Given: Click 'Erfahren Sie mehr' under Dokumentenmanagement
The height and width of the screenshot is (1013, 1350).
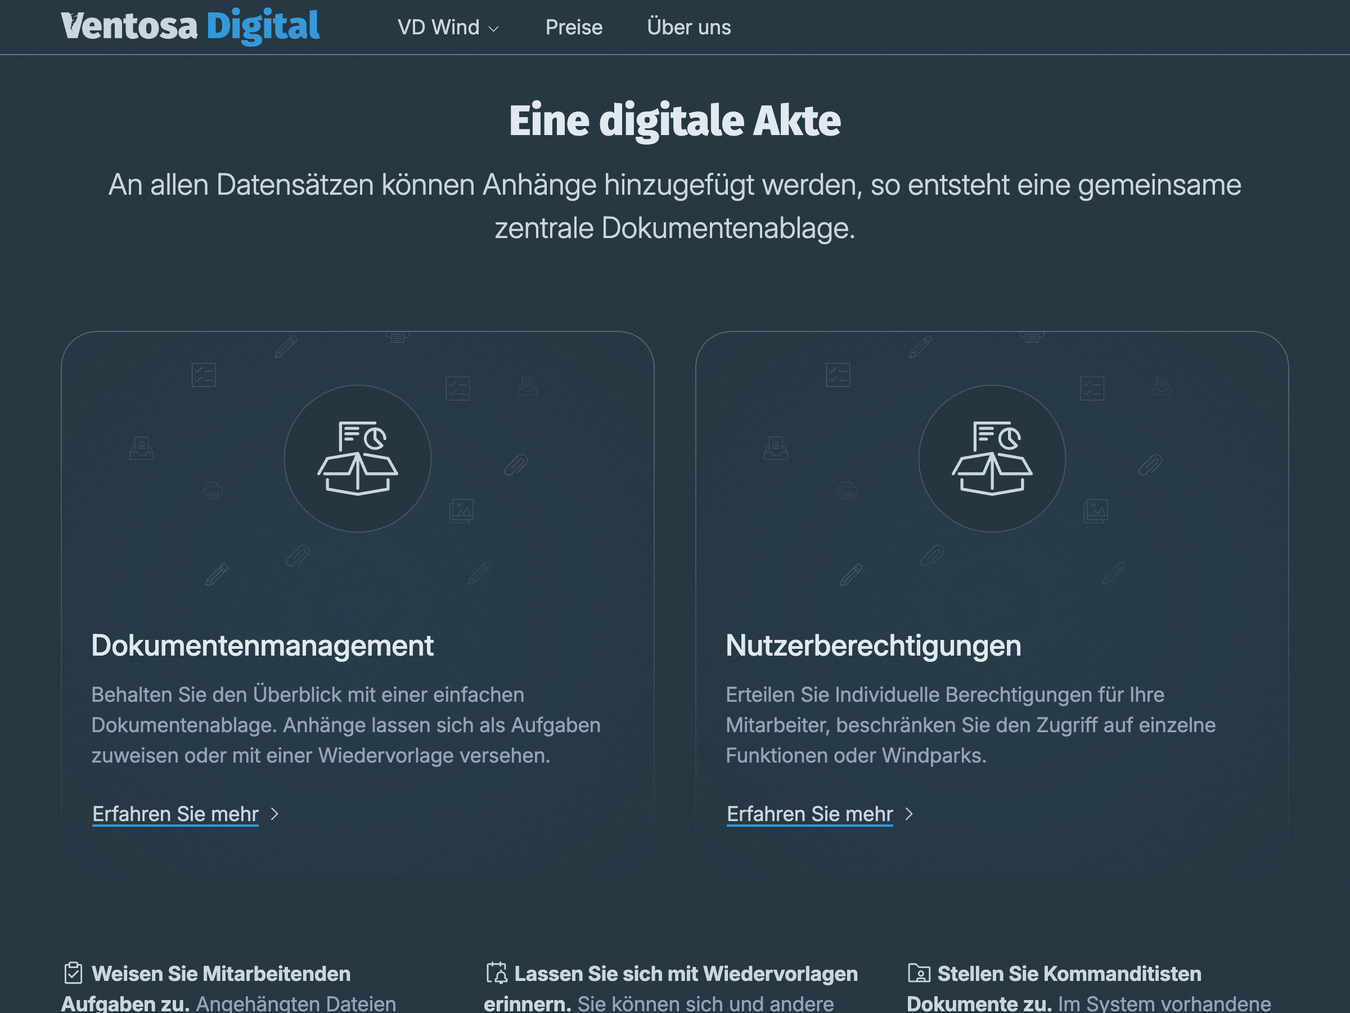Looking at the screenshot, I should [x=175, y=814].
